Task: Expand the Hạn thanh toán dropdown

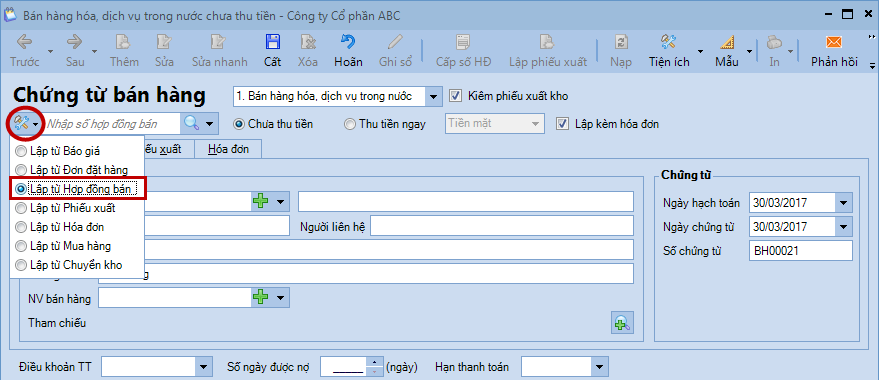Action: (x=599, y=367)
